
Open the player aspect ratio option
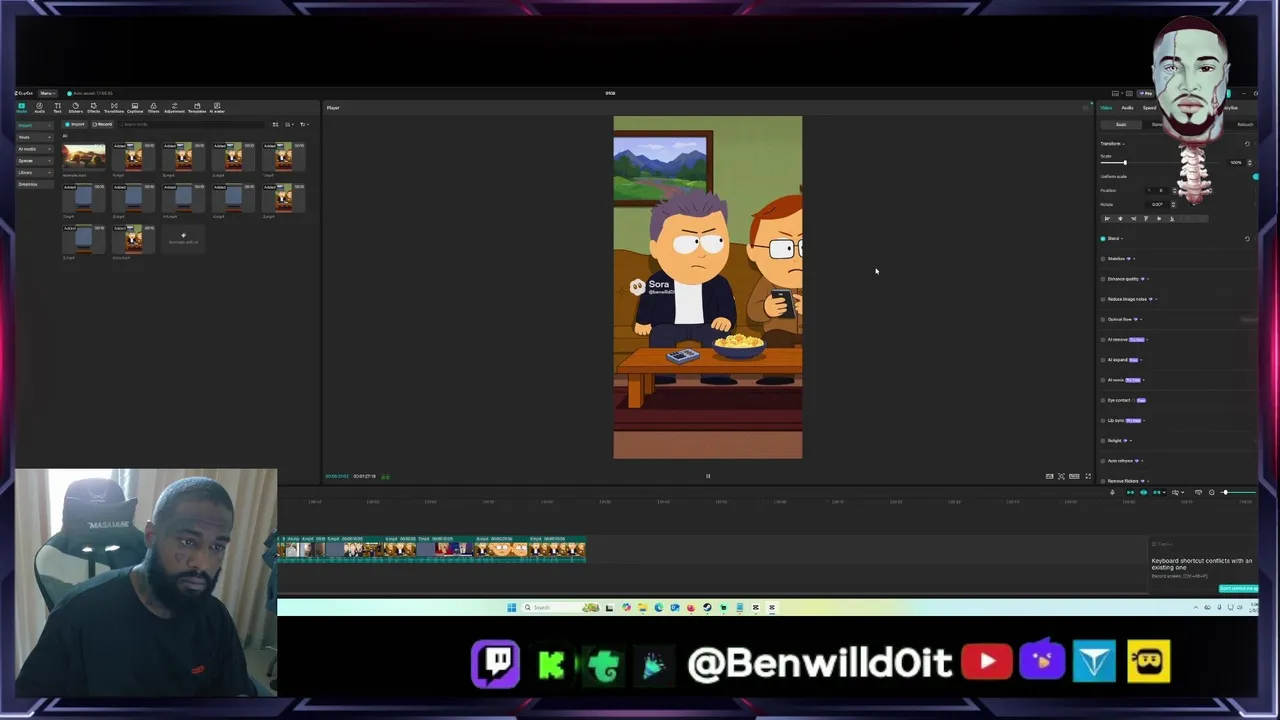[1074, 476]
